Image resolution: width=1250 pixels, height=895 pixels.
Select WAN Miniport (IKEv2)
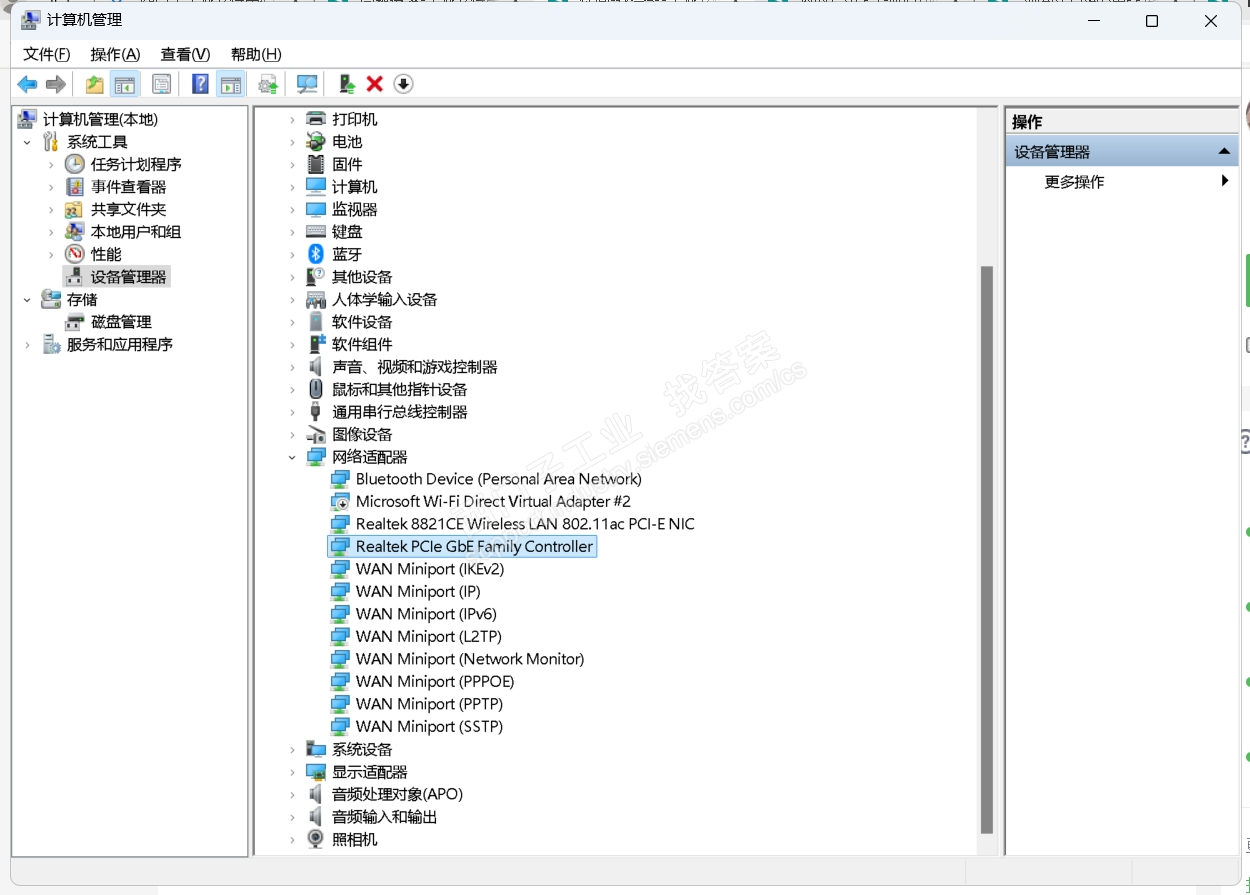(430, 569)
